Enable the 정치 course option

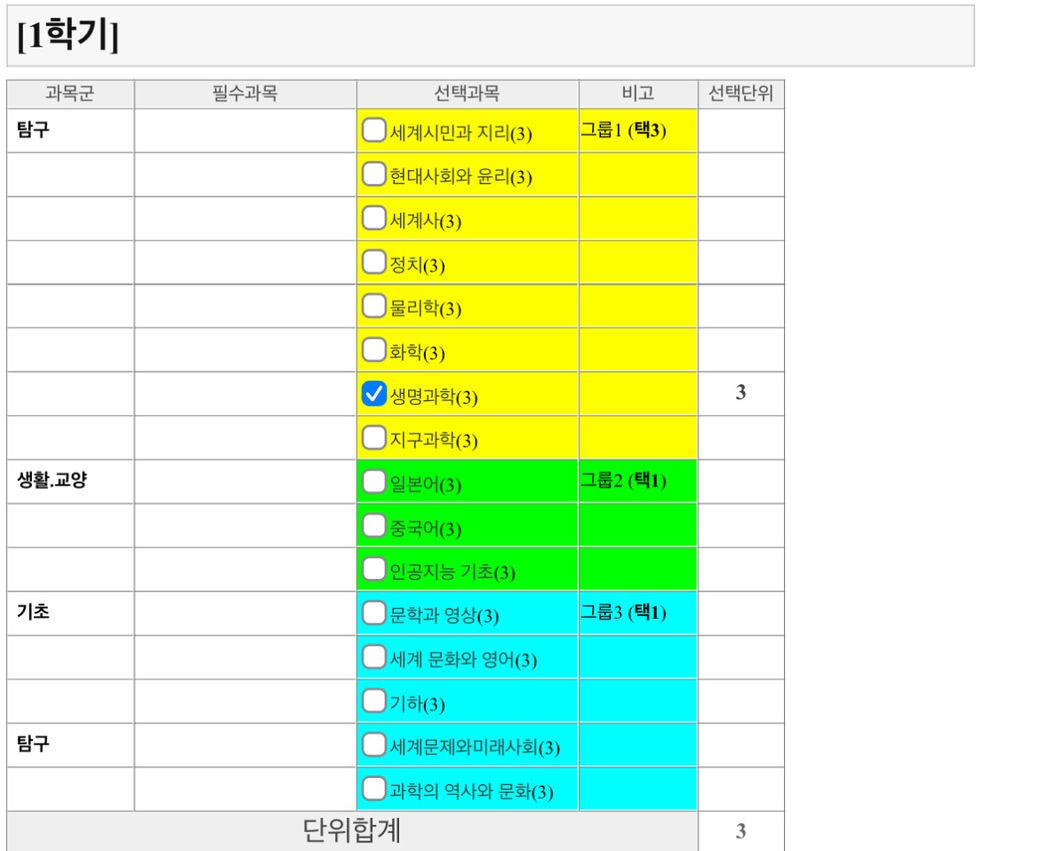[x=374, y=262]
